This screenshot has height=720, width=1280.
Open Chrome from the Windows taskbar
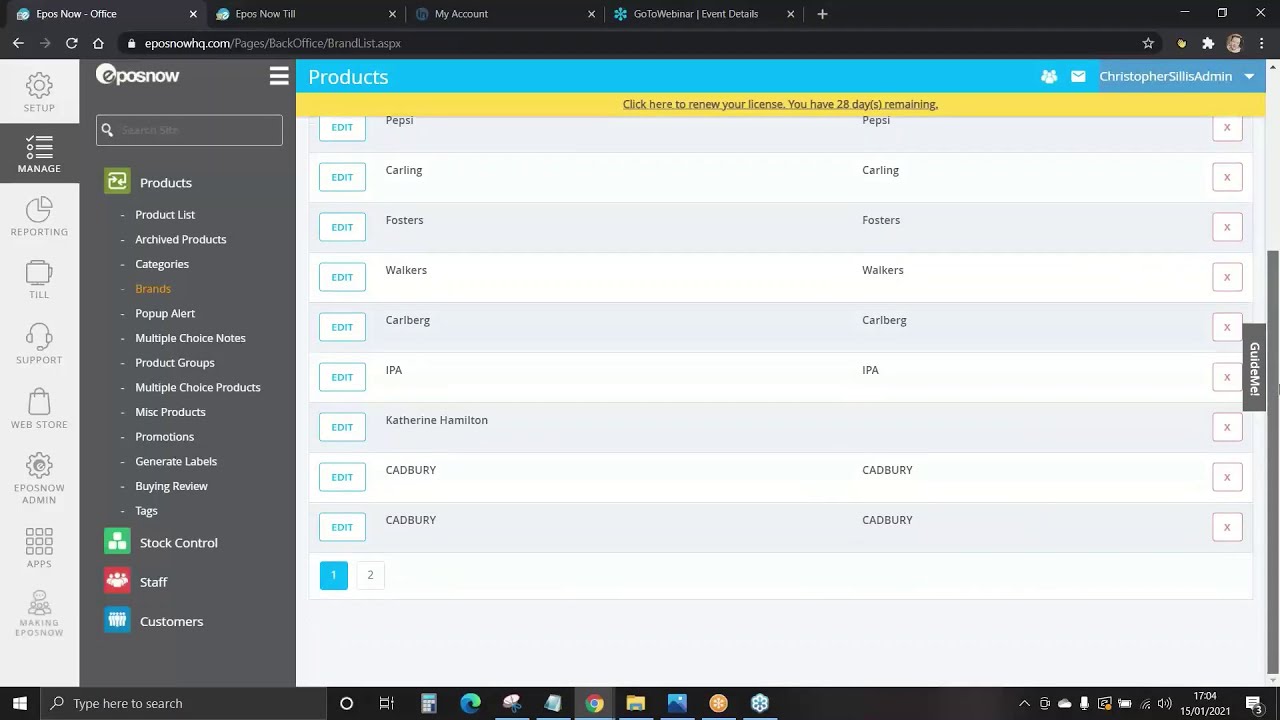594,703
